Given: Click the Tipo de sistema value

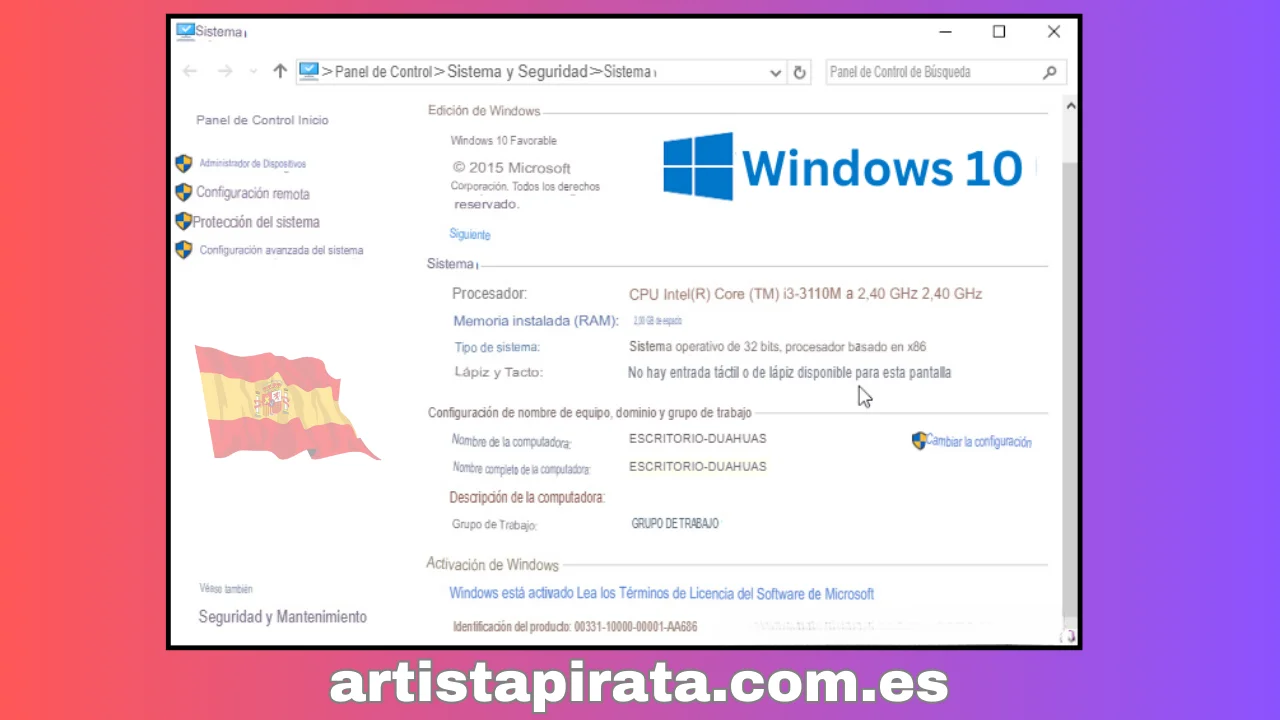Looking at the screenshot, I should pos(777,347).
